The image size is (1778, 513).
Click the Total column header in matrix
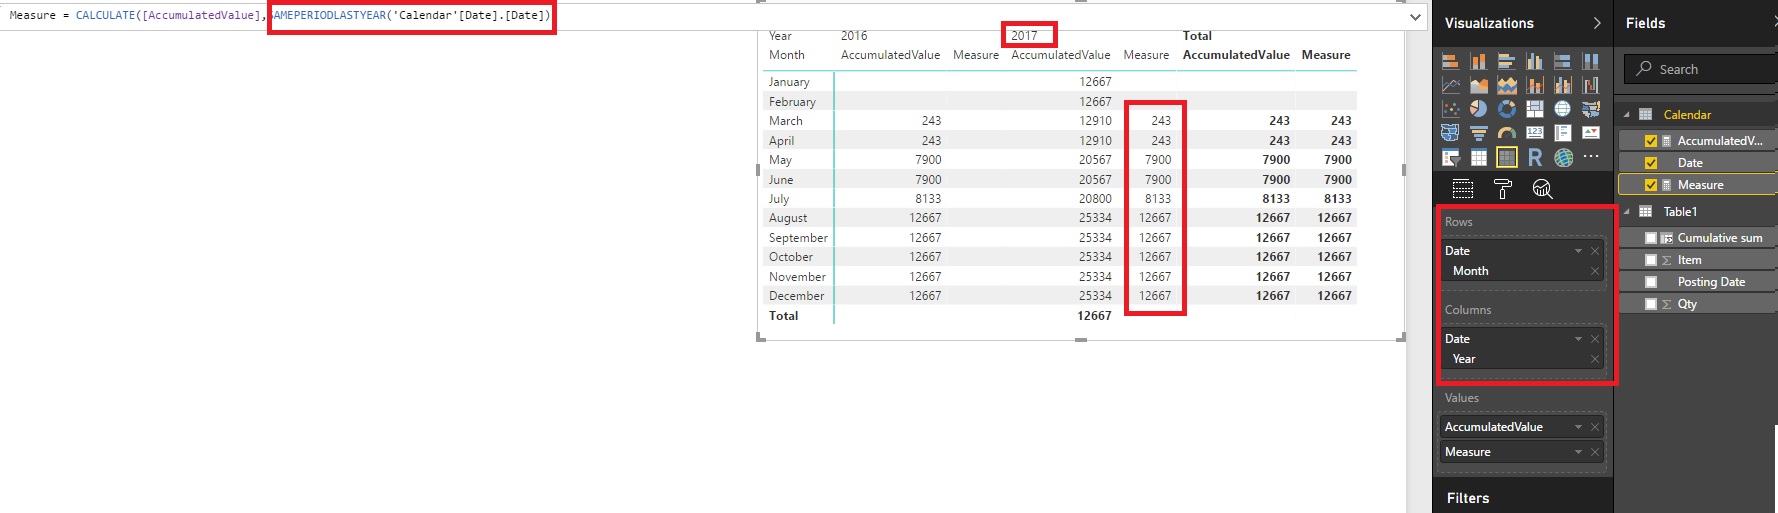[x=1197, y=36]
